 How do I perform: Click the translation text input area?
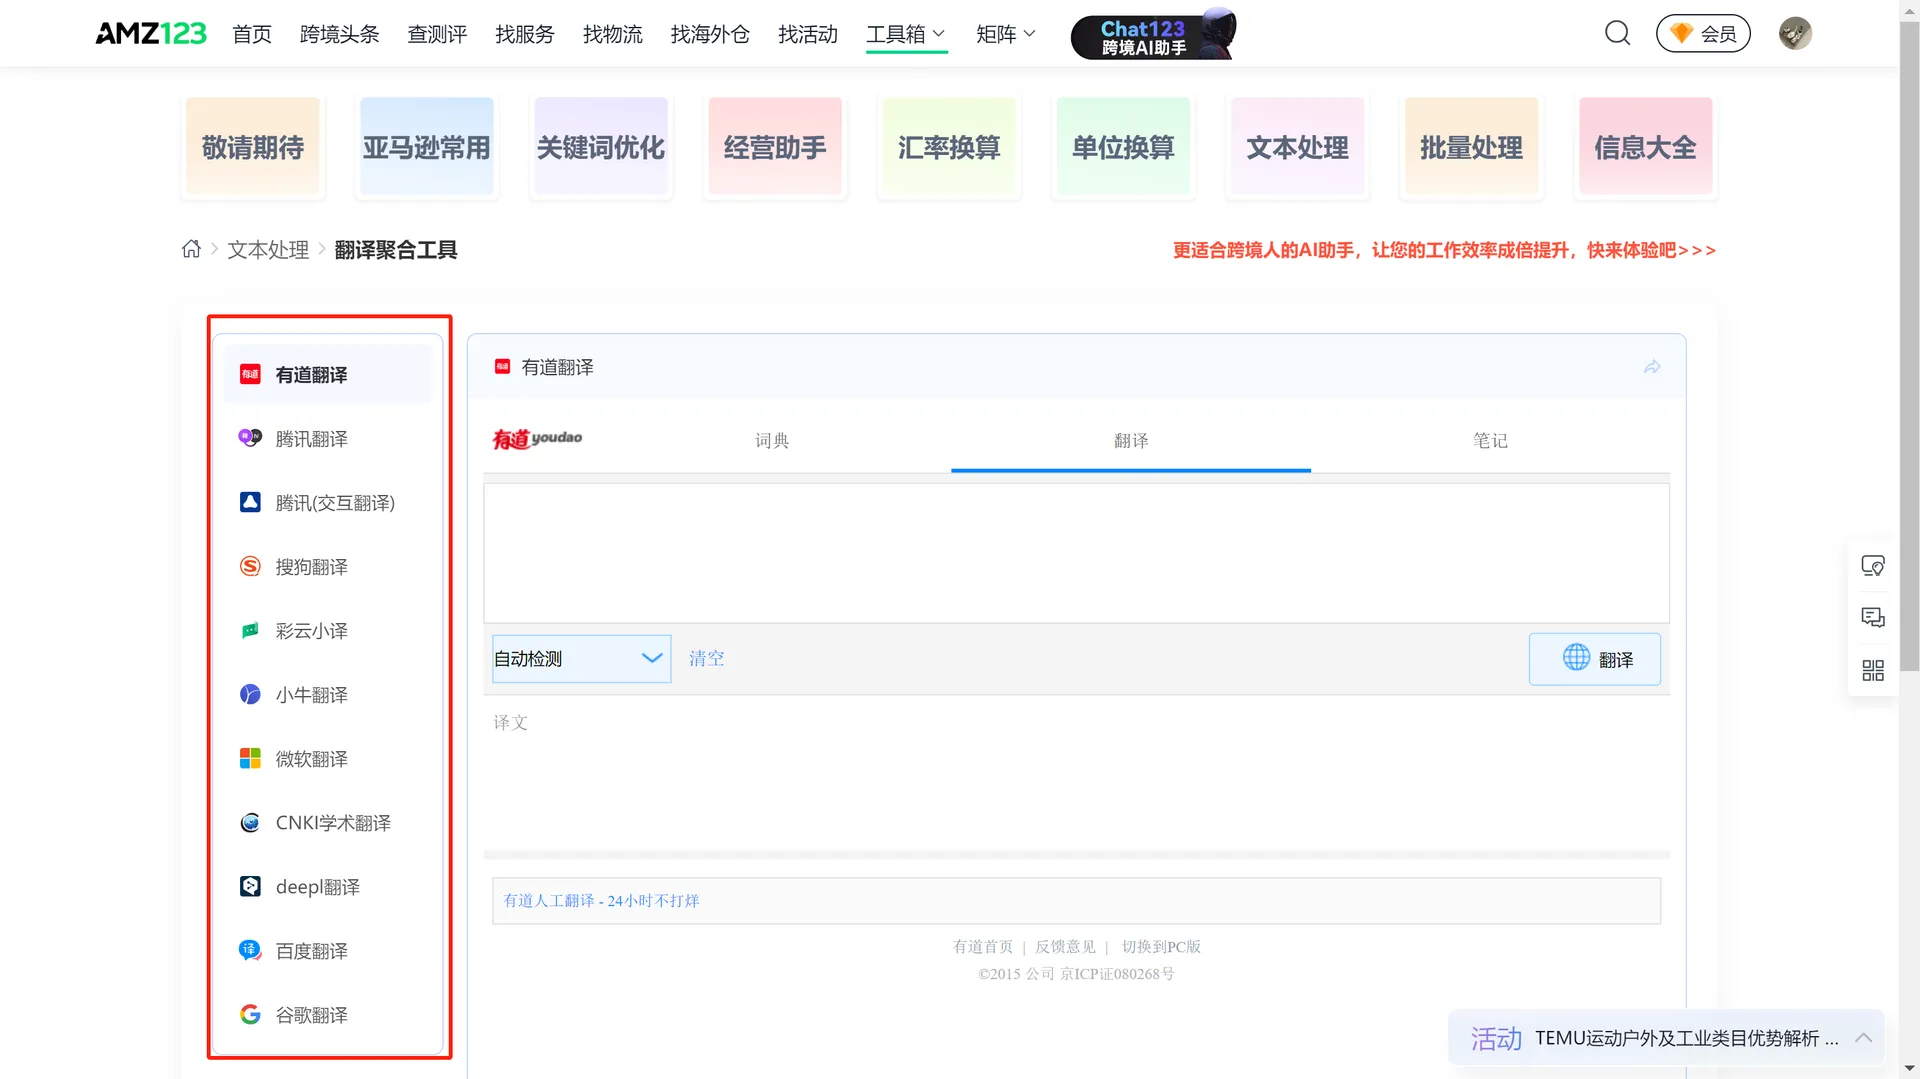tap(1076, 553)
